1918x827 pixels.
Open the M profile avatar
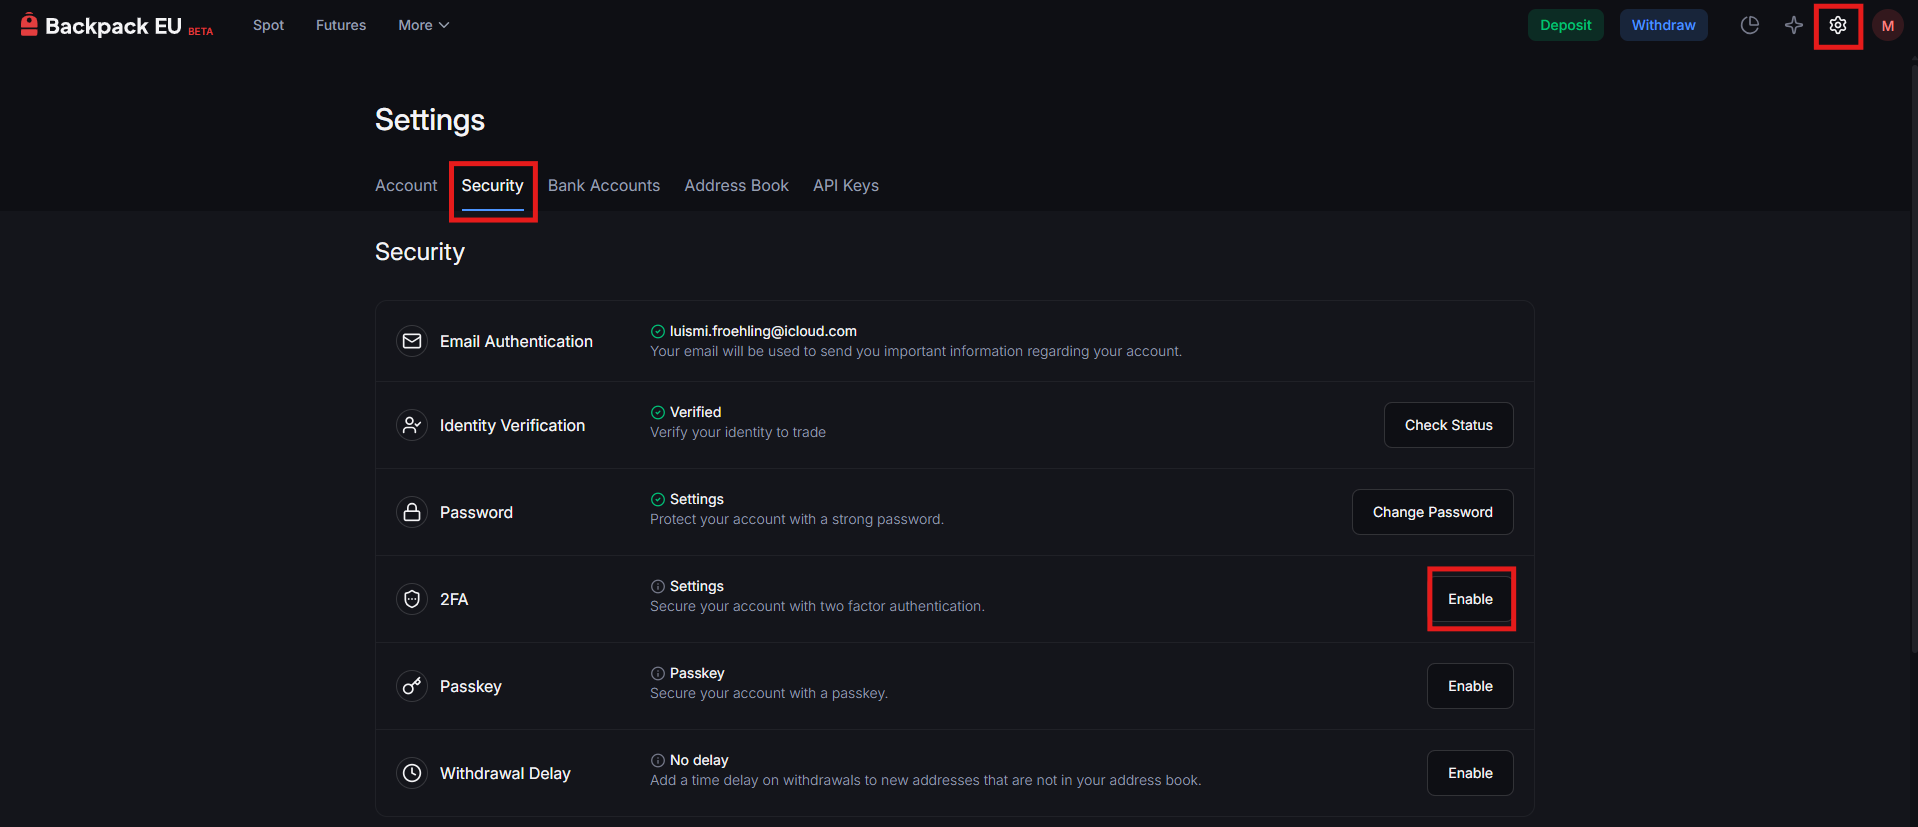click(1887, 26)
